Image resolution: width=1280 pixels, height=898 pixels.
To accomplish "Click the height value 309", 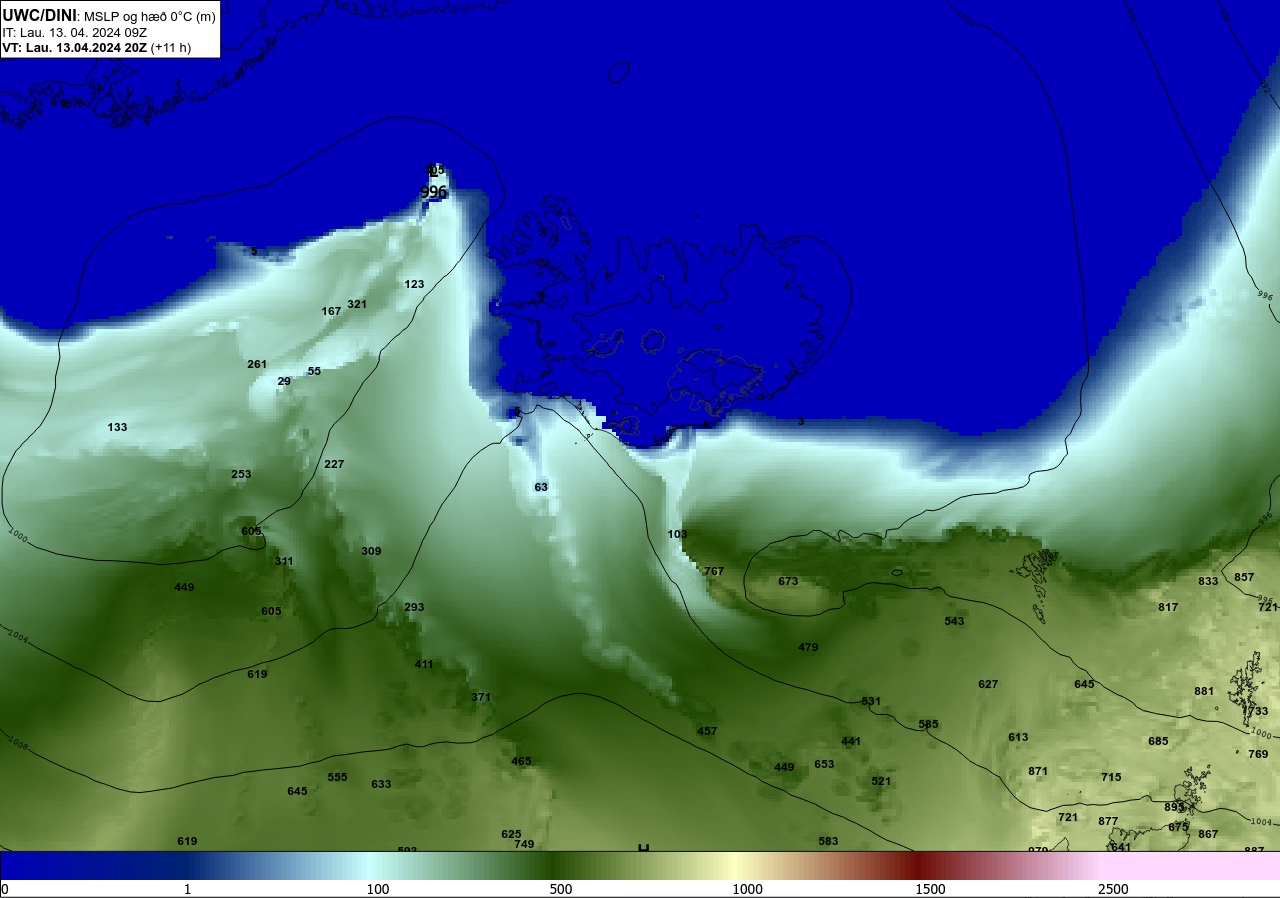I will coord(371,551).
